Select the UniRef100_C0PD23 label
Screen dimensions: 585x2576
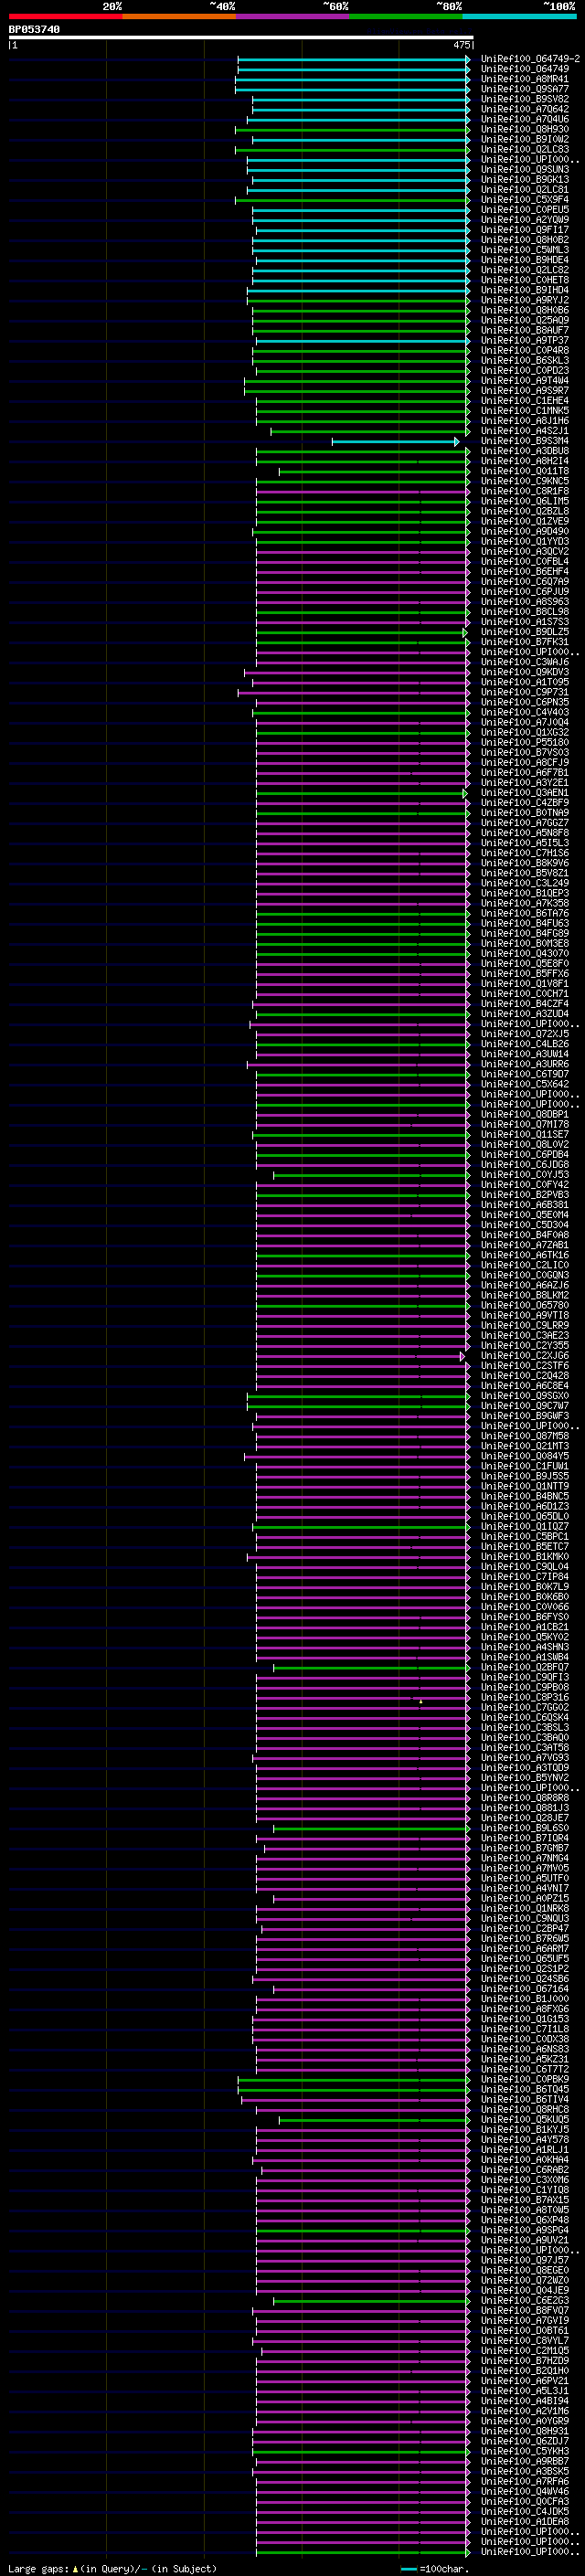[x=525, y=371]
